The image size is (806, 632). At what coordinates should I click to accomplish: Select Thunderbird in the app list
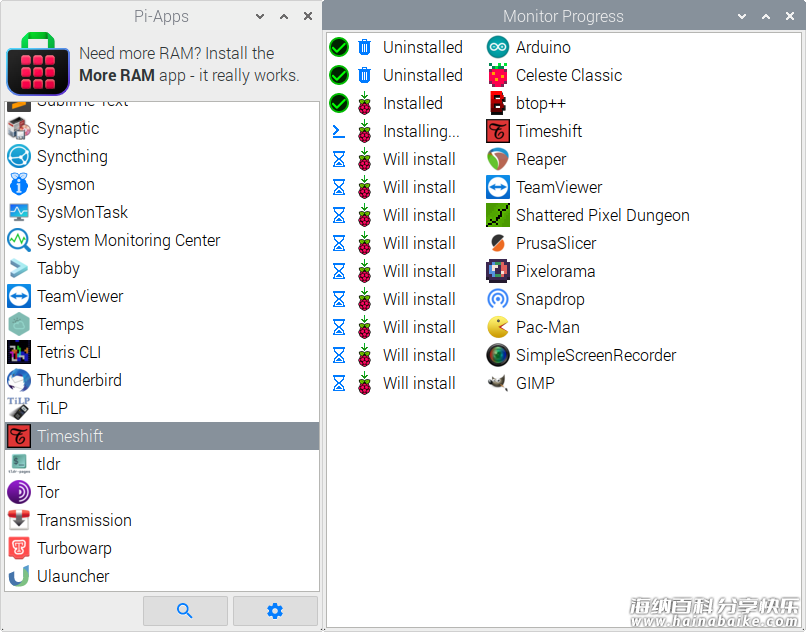162,381
